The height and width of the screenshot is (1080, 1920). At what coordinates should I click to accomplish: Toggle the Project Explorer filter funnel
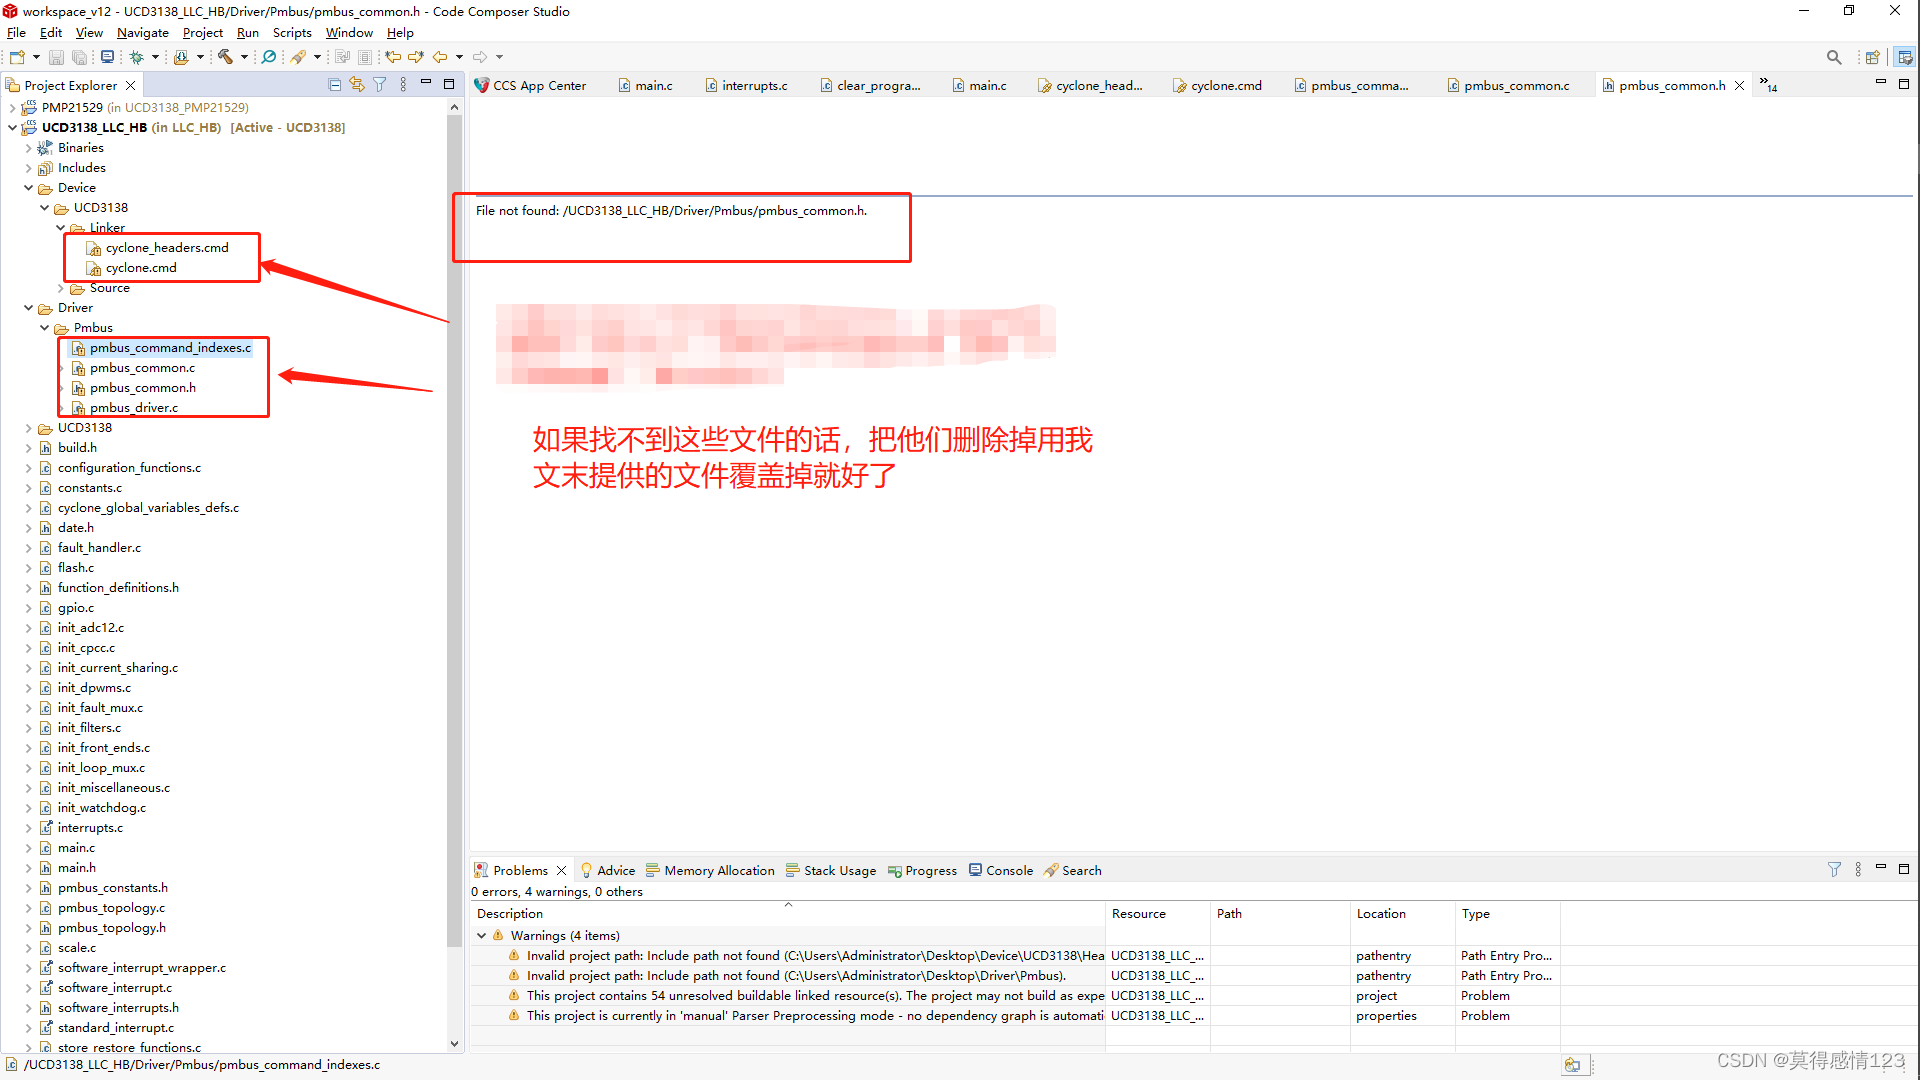click(379, 85)
